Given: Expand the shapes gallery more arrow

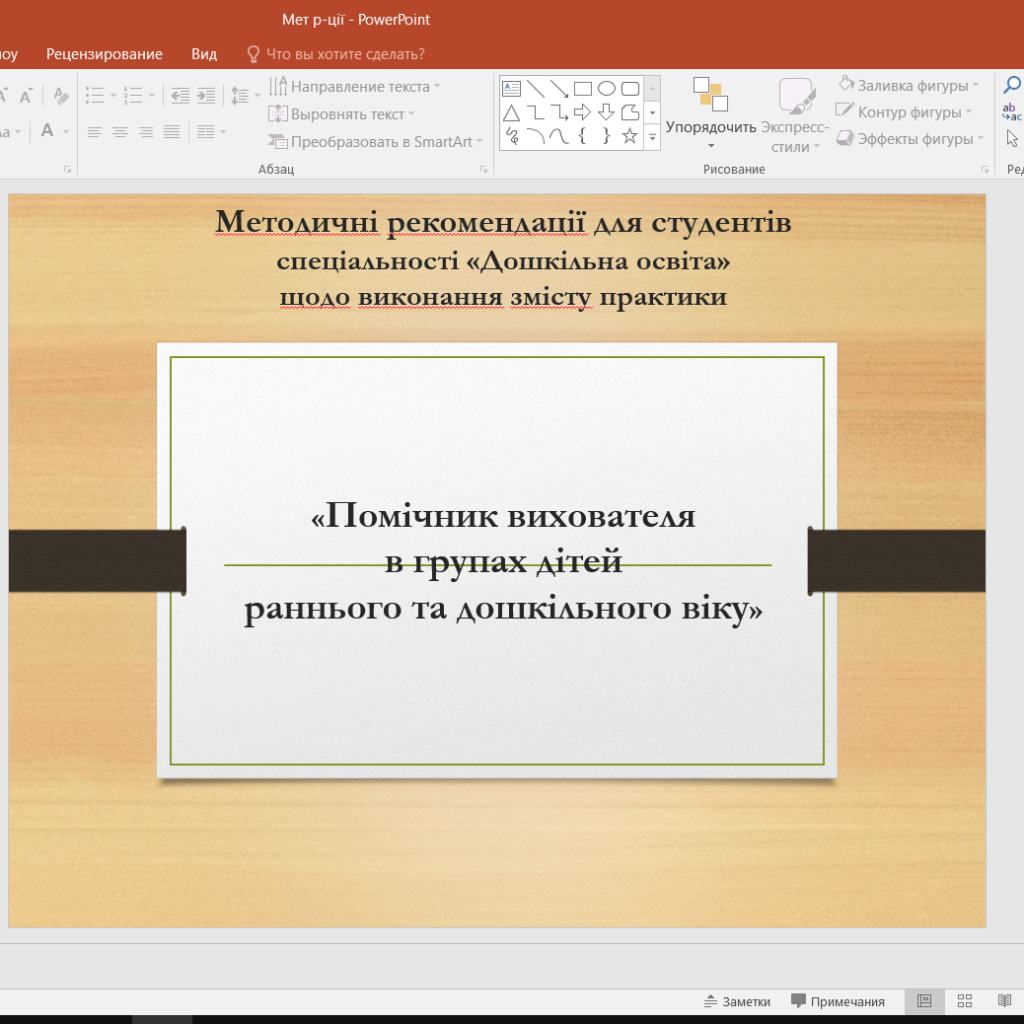Looking at the screenshot, I should coord(653,138).
